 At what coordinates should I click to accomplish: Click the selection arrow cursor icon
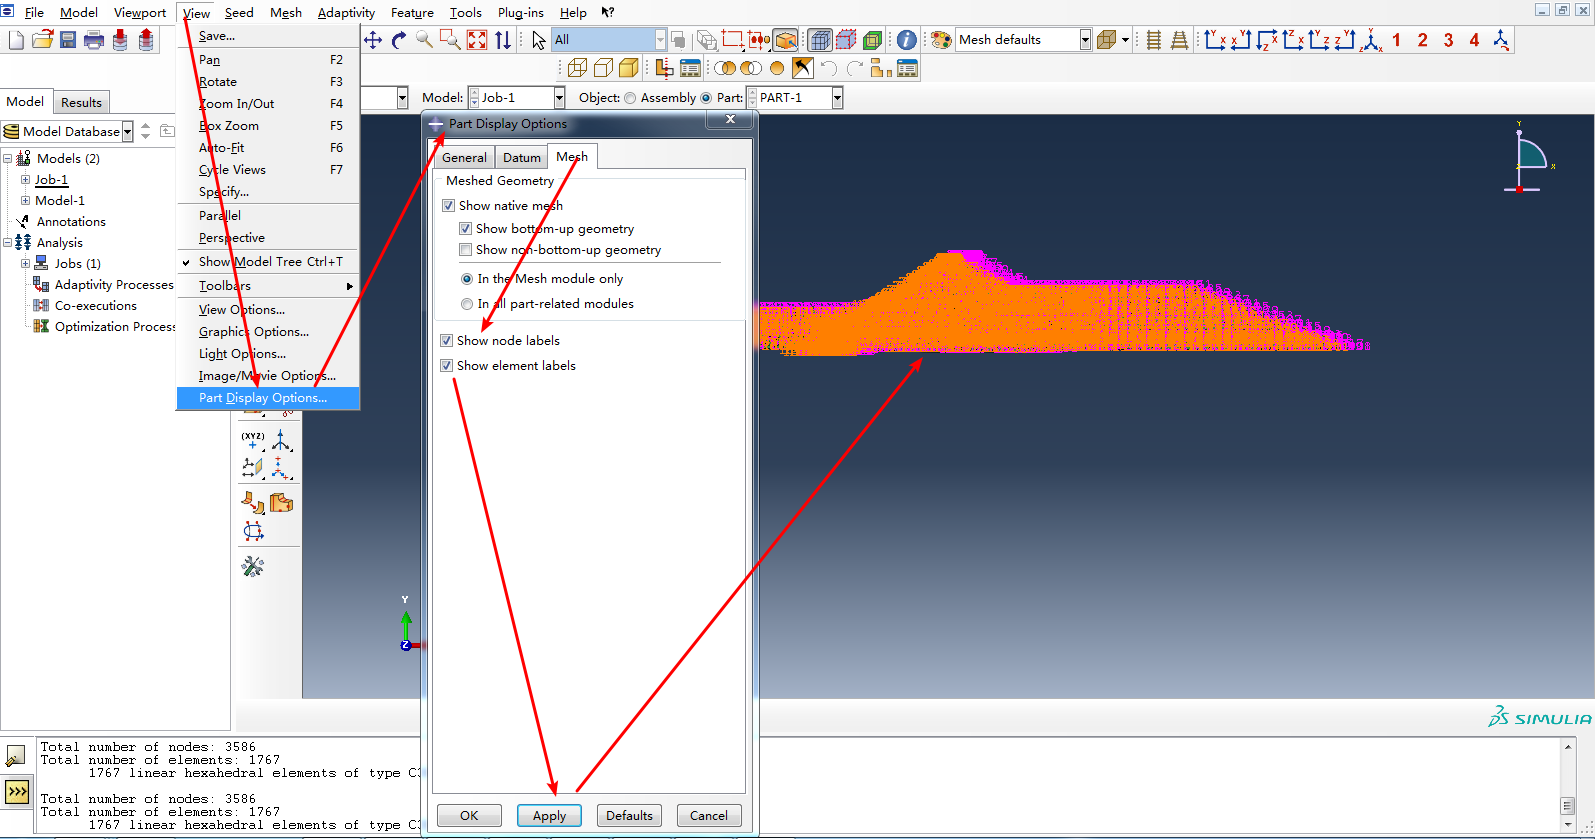coord(539,40)
